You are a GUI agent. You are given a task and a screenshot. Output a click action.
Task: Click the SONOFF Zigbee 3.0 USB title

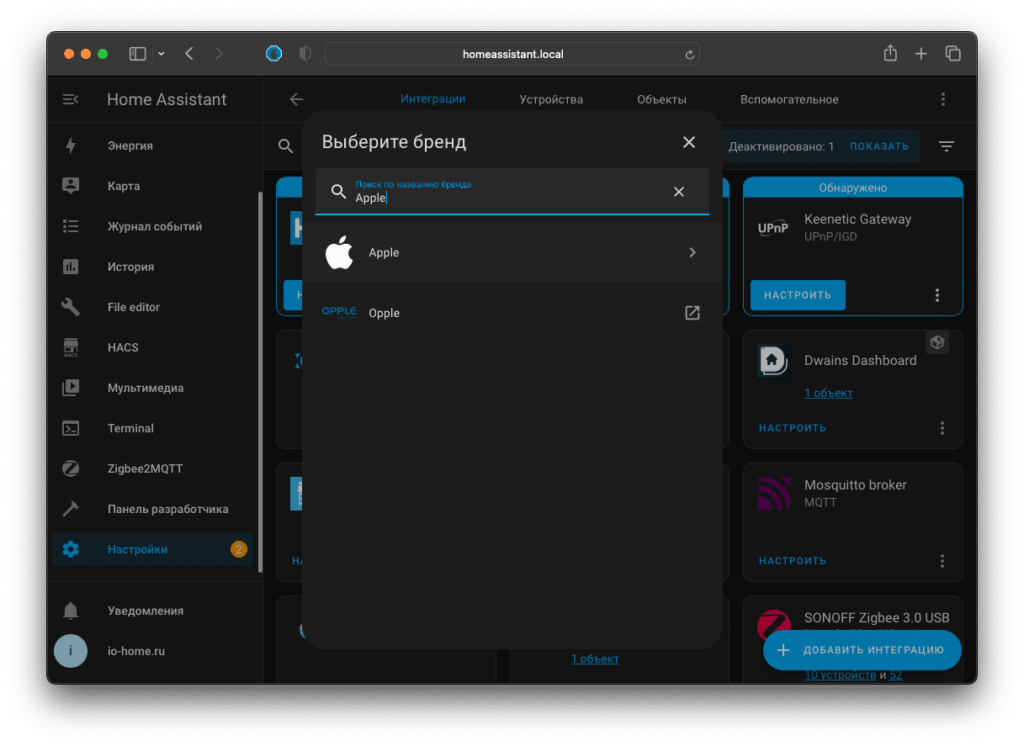876,618
